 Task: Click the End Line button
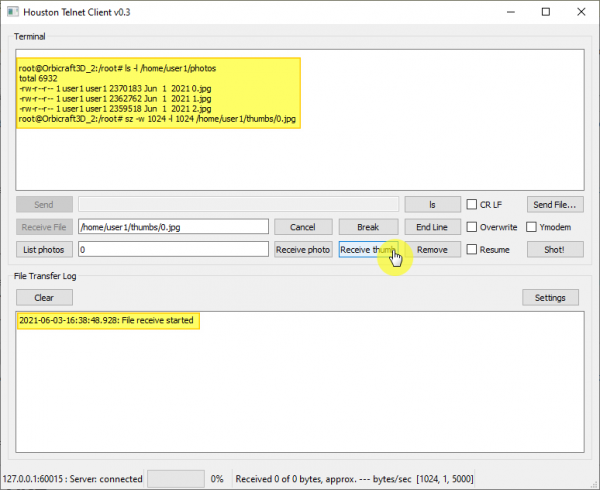point(432,227)
